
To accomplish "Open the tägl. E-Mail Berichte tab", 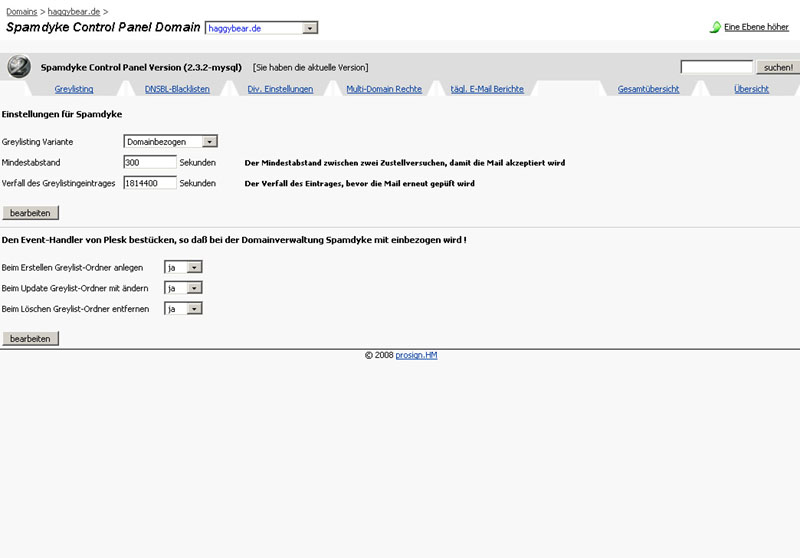I will click(x=487, y=89).
